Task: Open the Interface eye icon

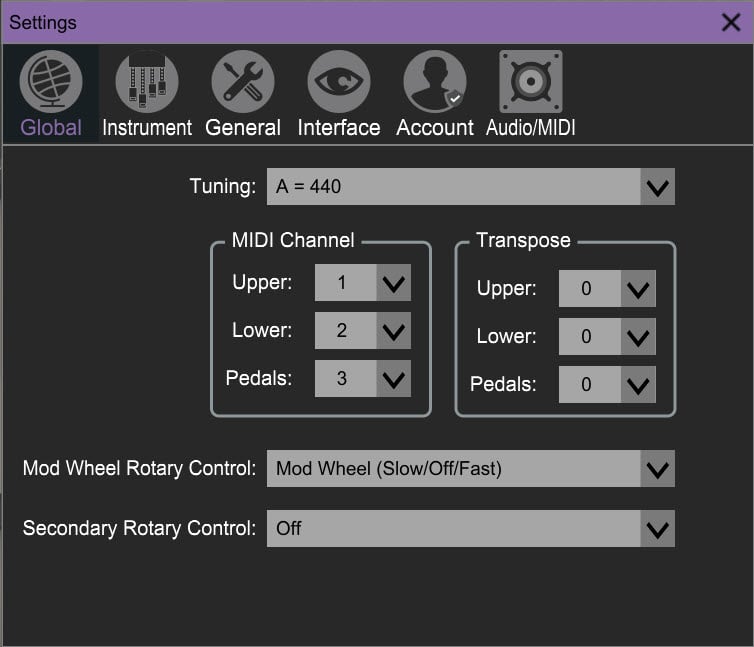Action: 339,82
